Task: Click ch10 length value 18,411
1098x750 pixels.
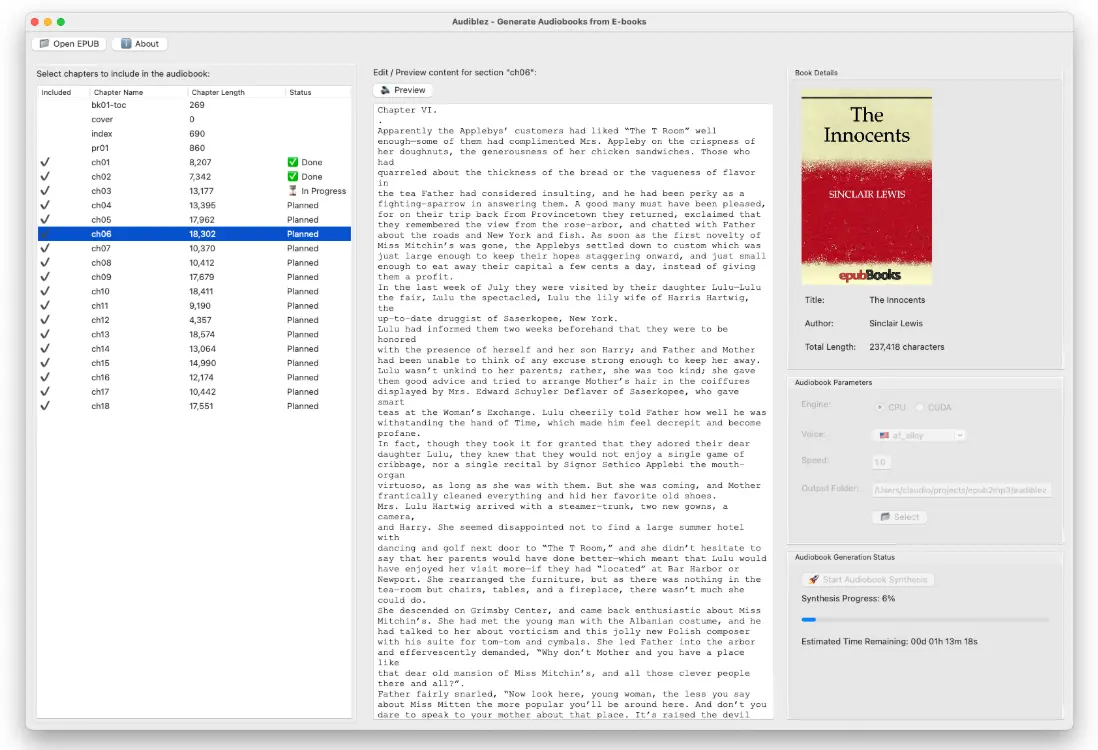Action: point(201,291)
